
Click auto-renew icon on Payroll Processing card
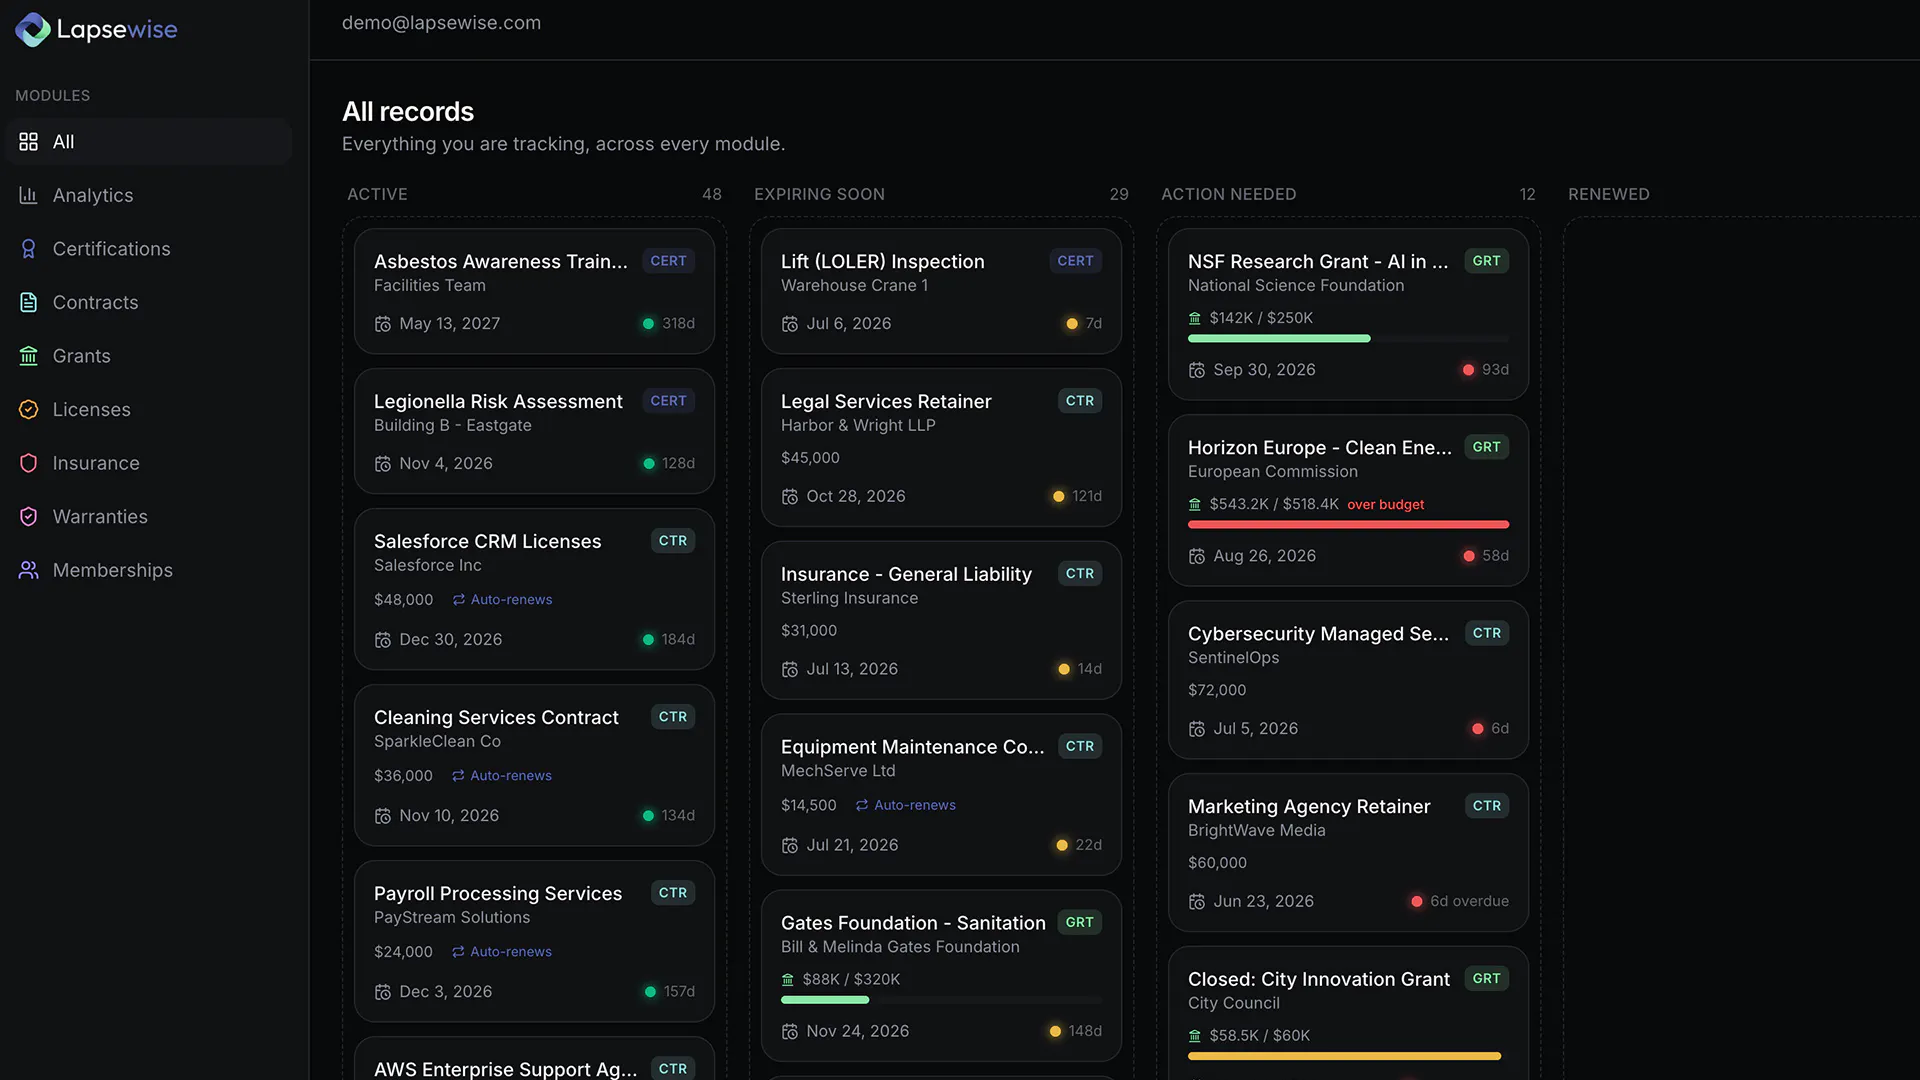coord(458,952)
